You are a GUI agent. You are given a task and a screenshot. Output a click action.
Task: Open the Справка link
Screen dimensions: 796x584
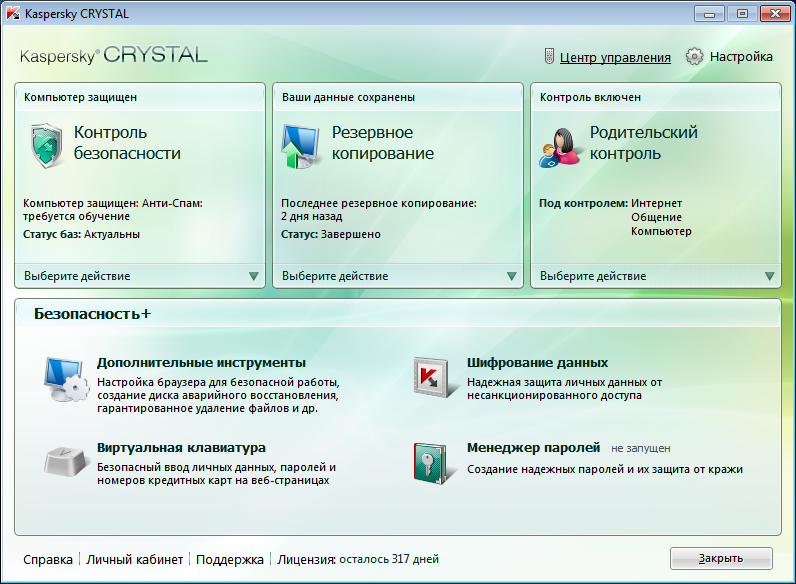click(x=48, y=559)
